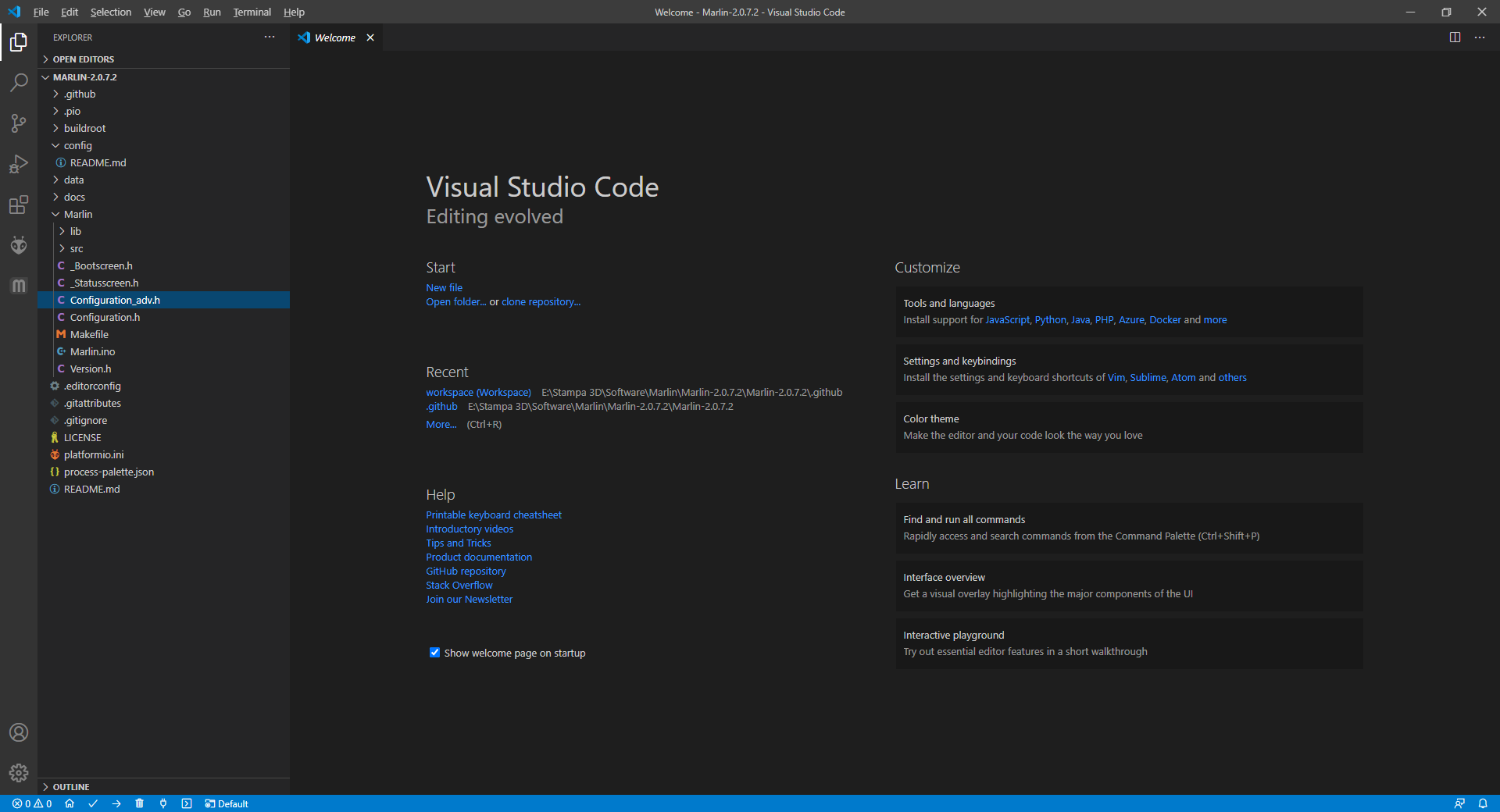The width and height of the screenshot is (1500, 812).
Task: Click the Split Editor icon
Action: (x=1454, y=38)
